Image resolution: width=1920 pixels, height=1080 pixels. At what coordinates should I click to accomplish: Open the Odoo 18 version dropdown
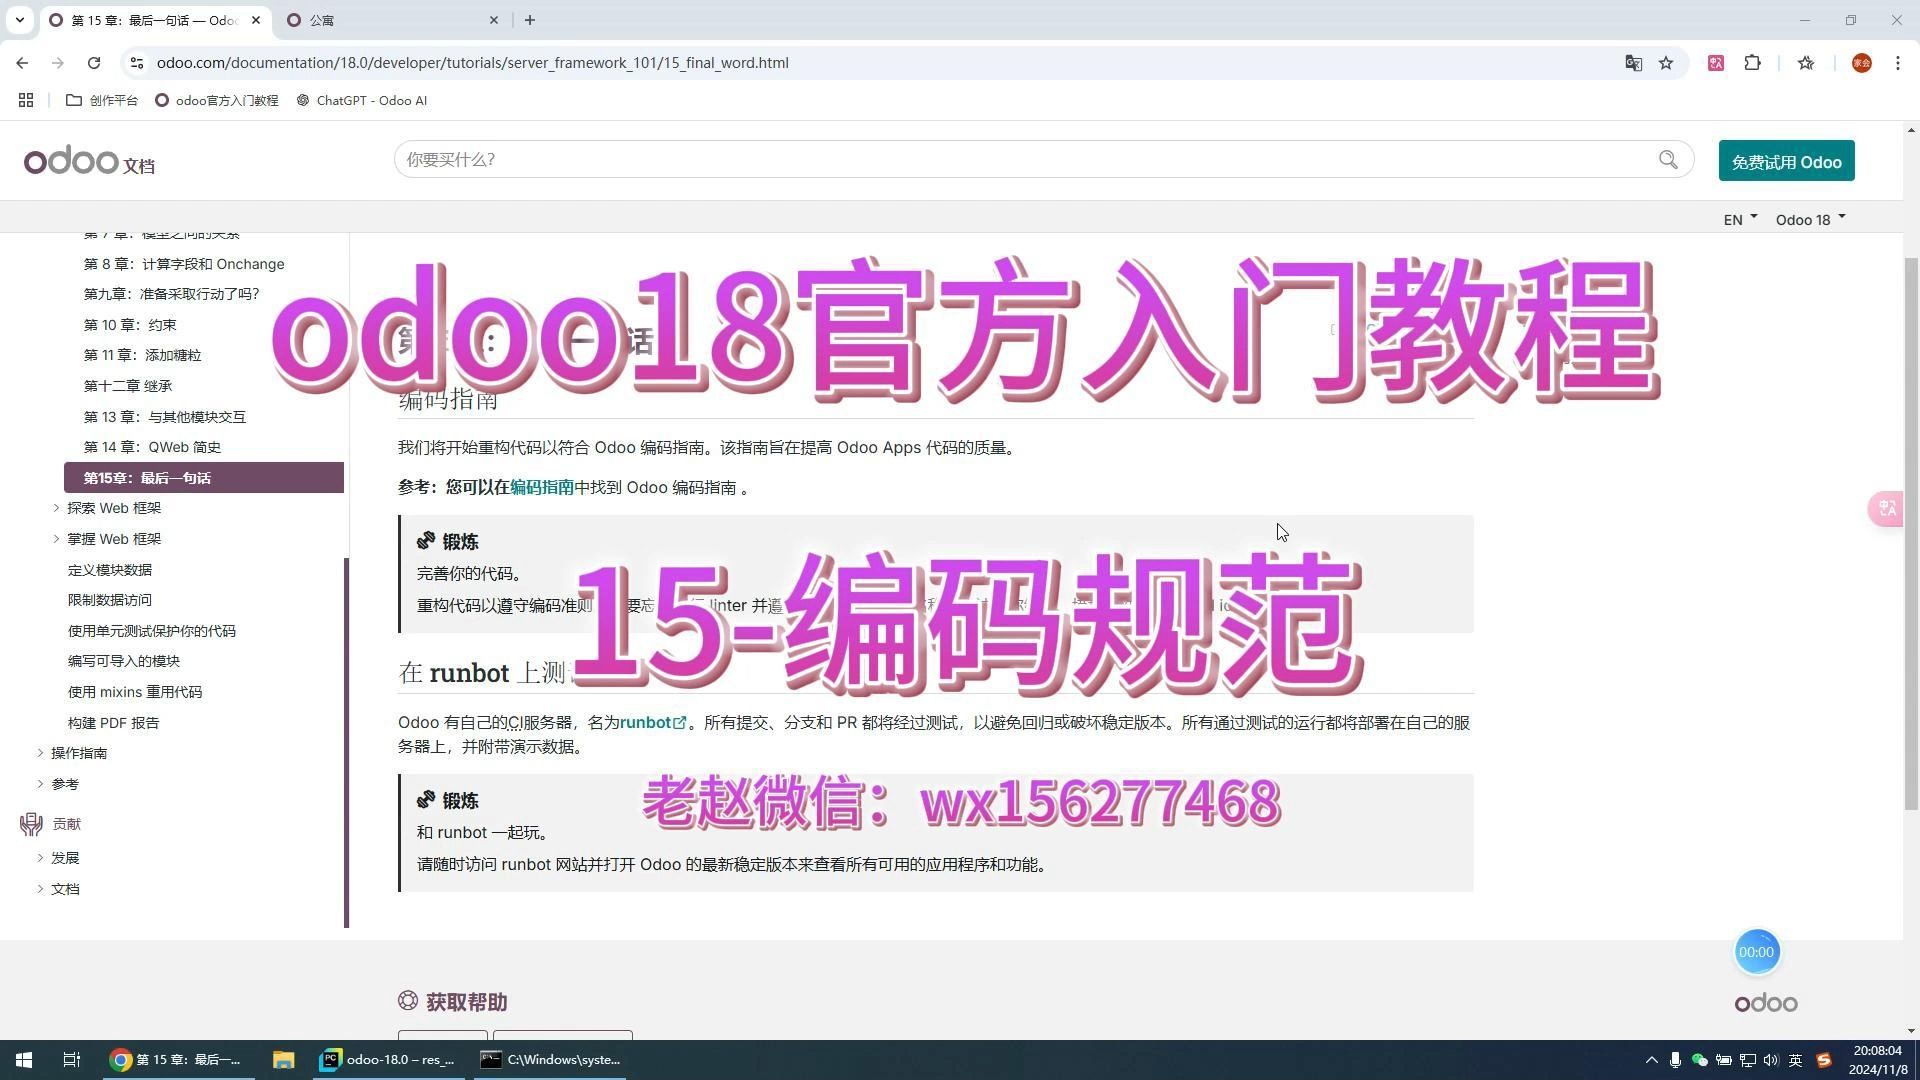click(x=1810, y=220)
